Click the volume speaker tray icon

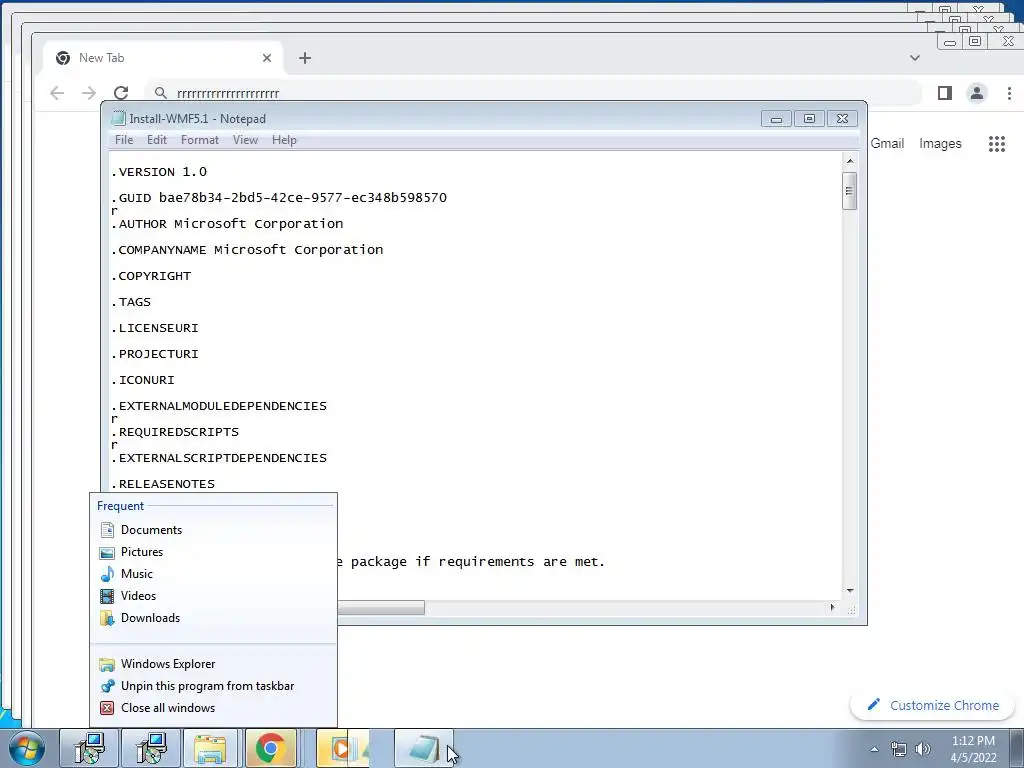[923, 749]
